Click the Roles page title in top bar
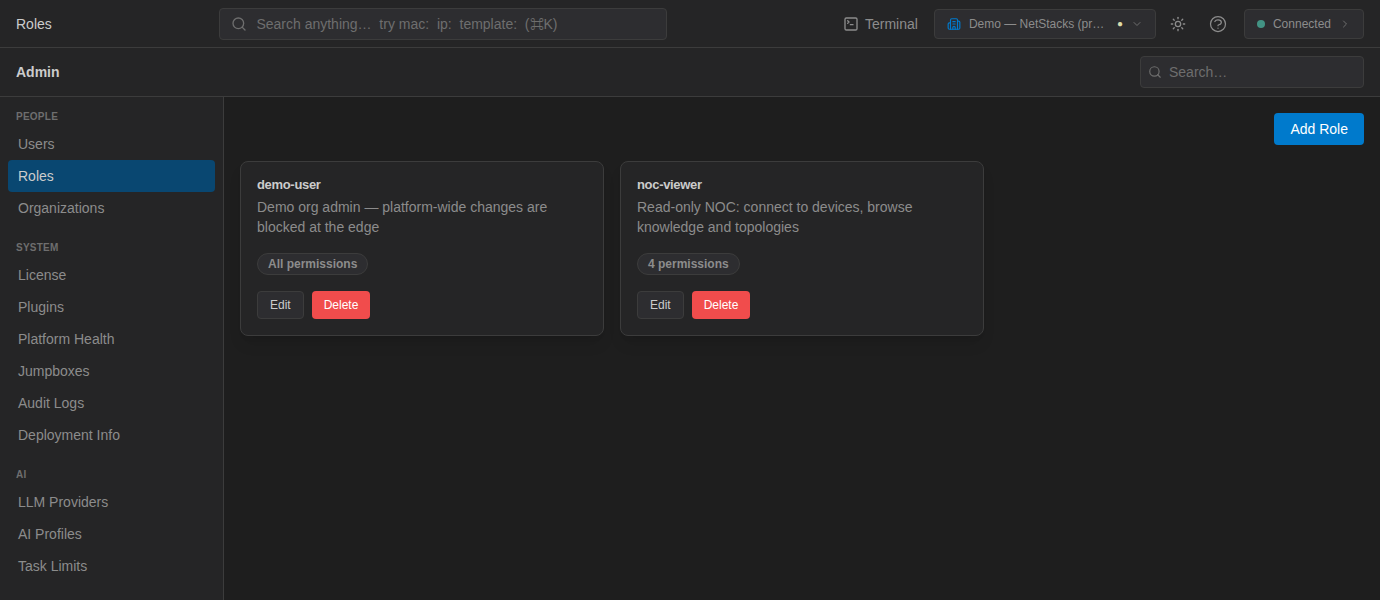1380x600 pixels. tap(34, 24)
